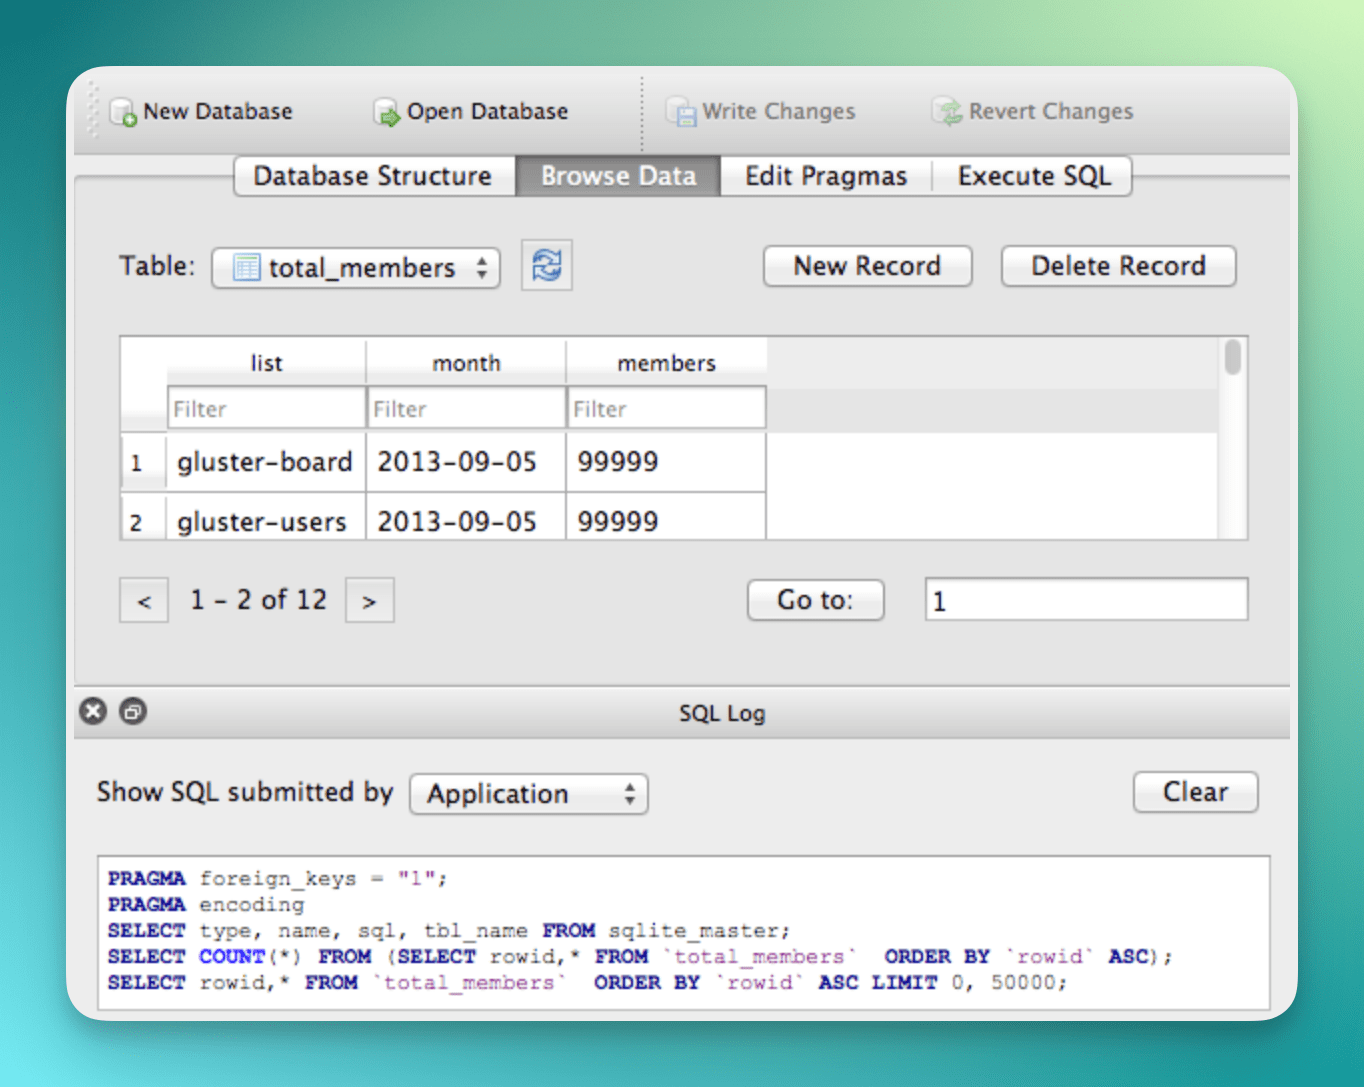Expand the total_members table selector arrows
Viewport: 1364px width, 1087px height.
[x=482, y=267]
